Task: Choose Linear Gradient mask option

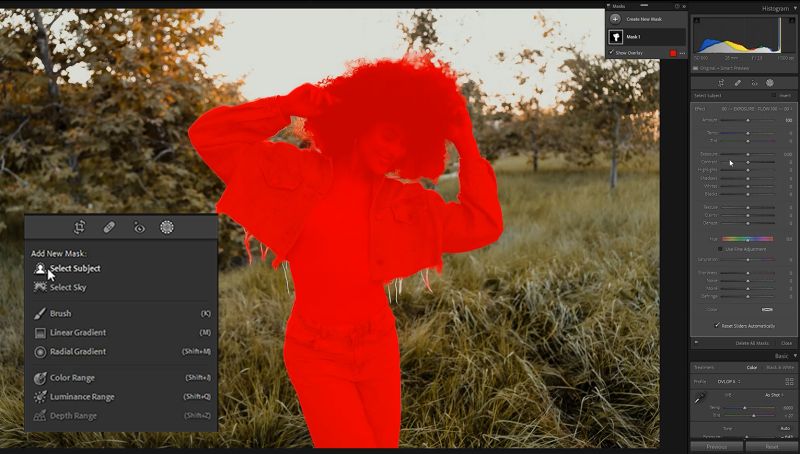Action: point(78,333)
